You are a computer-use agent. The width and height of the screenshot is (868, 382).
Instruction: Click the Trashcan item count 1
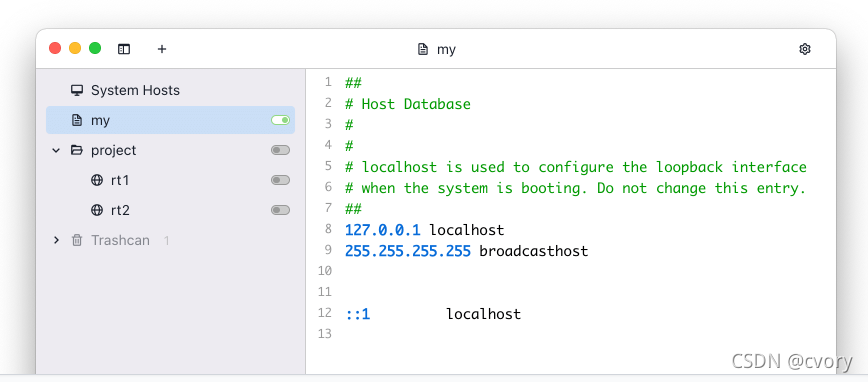pos(167,241)
